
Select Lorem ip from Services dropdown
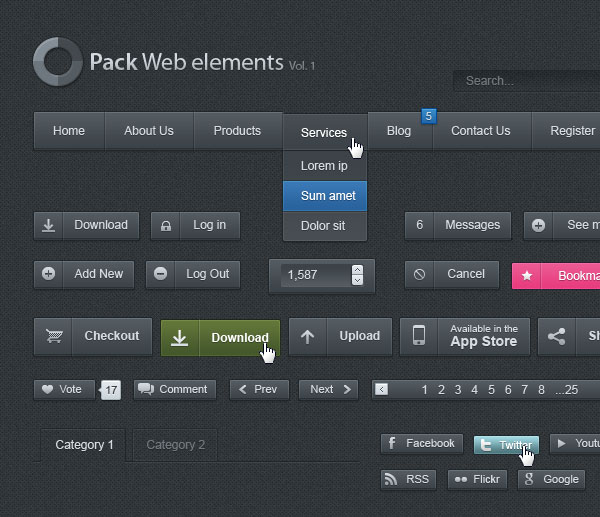tap(325, 166)
